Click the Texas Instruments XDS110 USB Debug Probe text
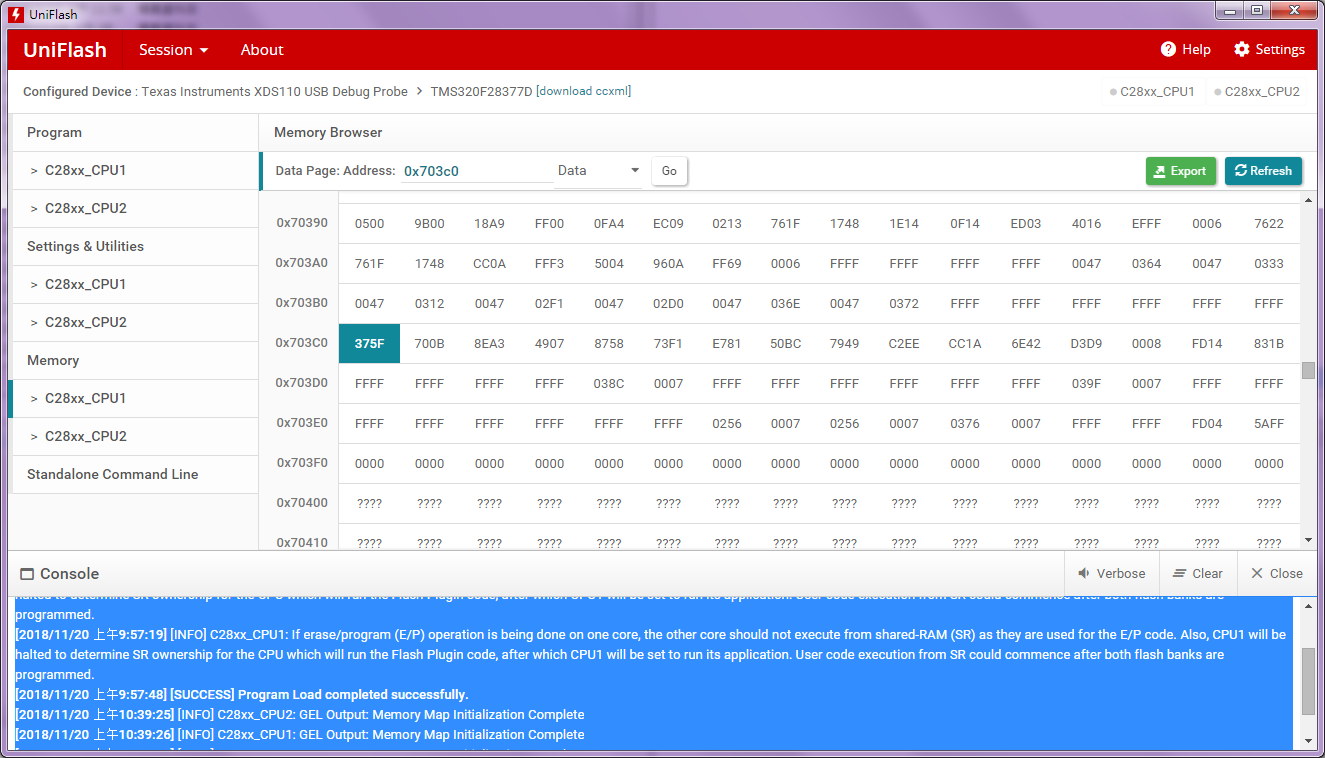 tap(275, 91)
